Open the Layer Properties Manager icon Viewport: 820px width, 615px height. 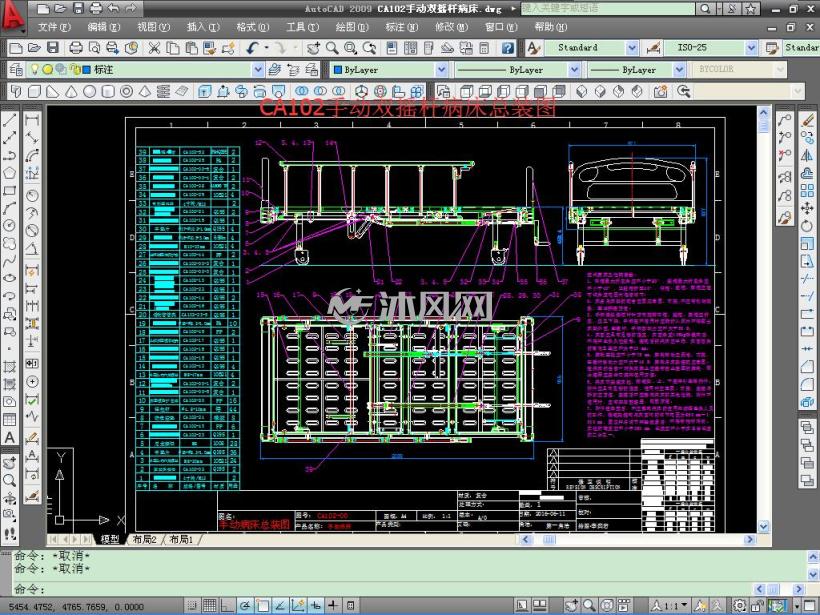point(16,70)
